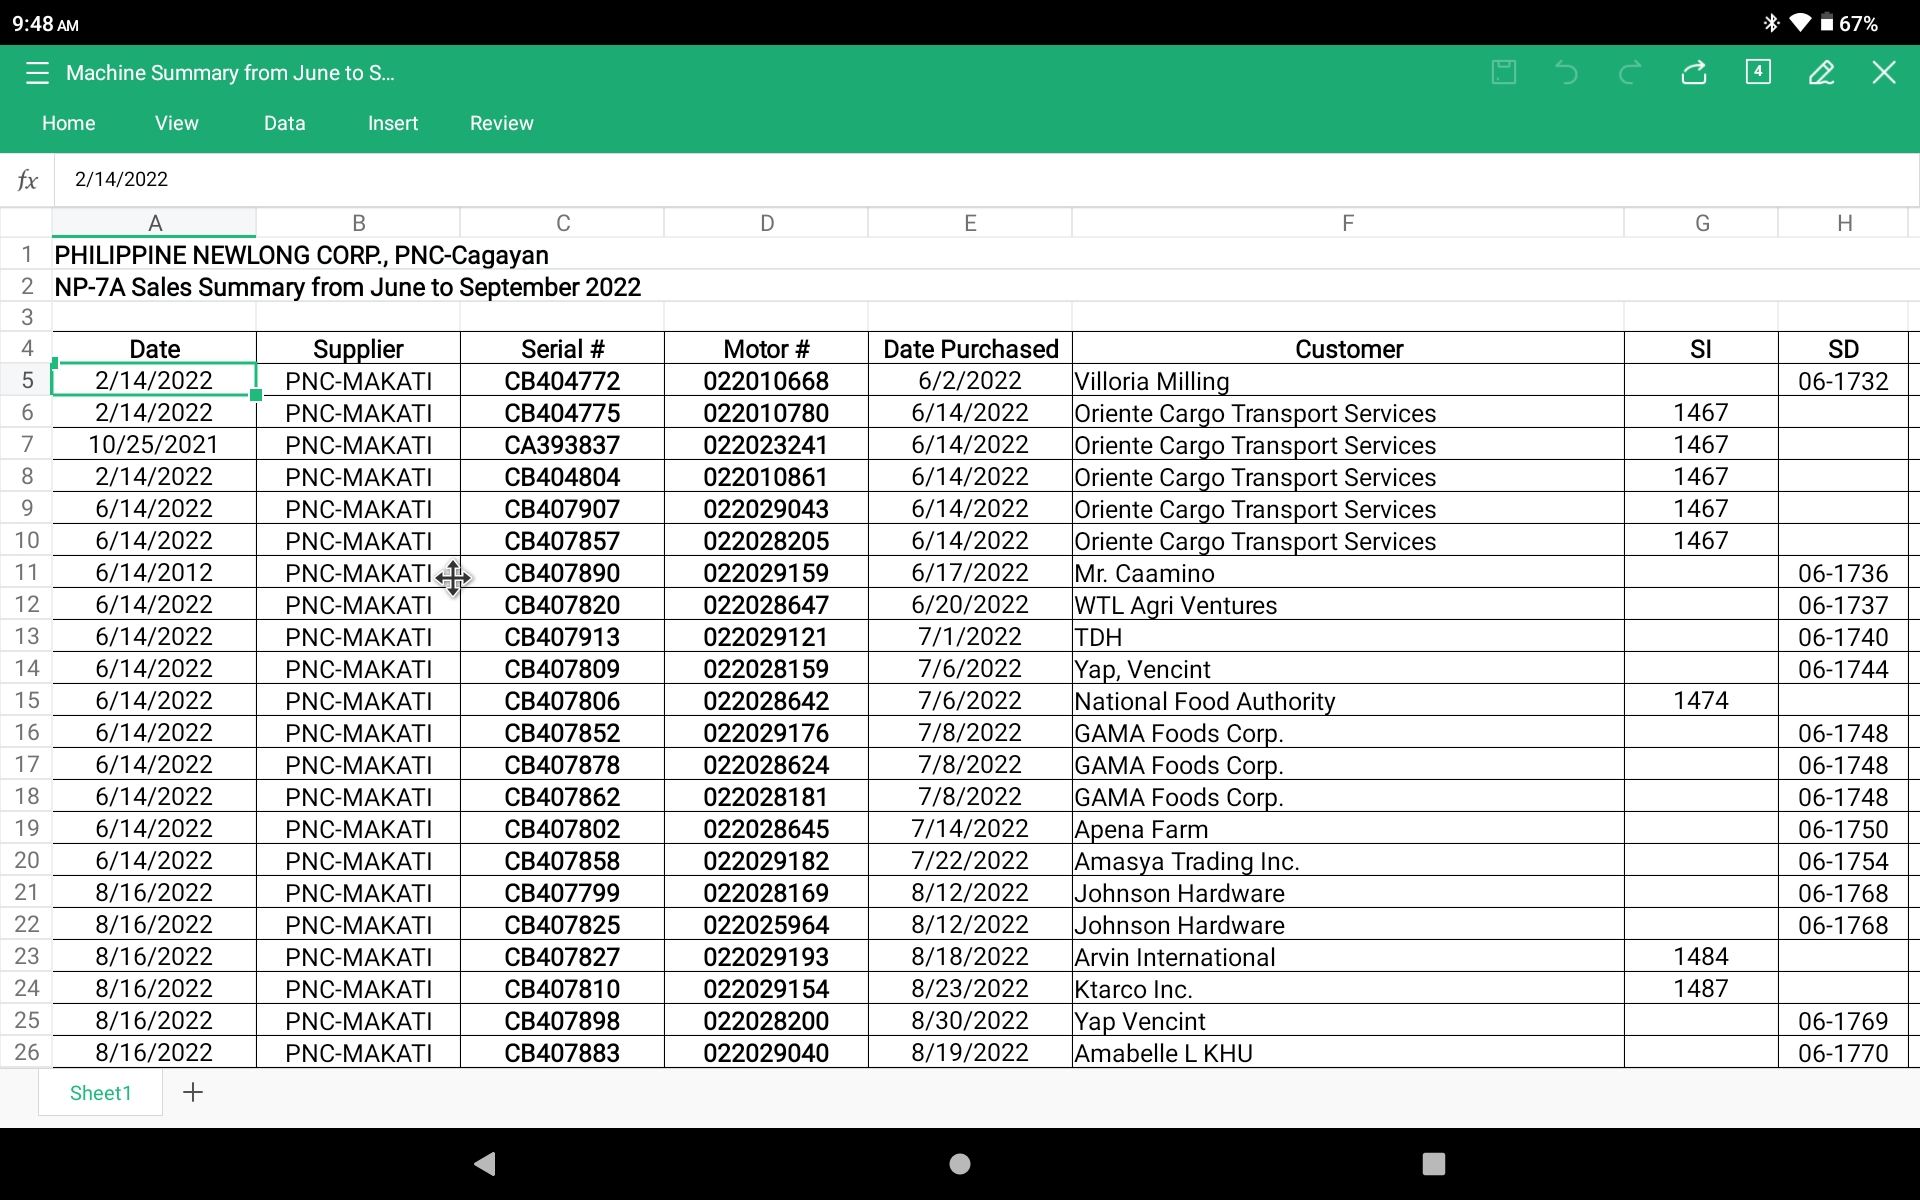Select the Sheet1 sheet tab
This screenshot has width=1920, height=1200.
coord(100,1093)
